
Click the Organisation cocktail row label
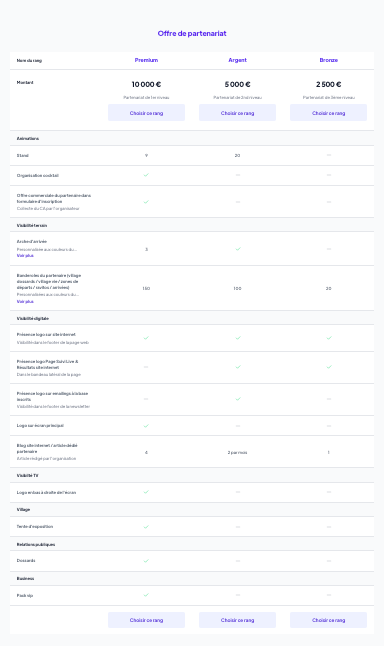pos(37,176)
